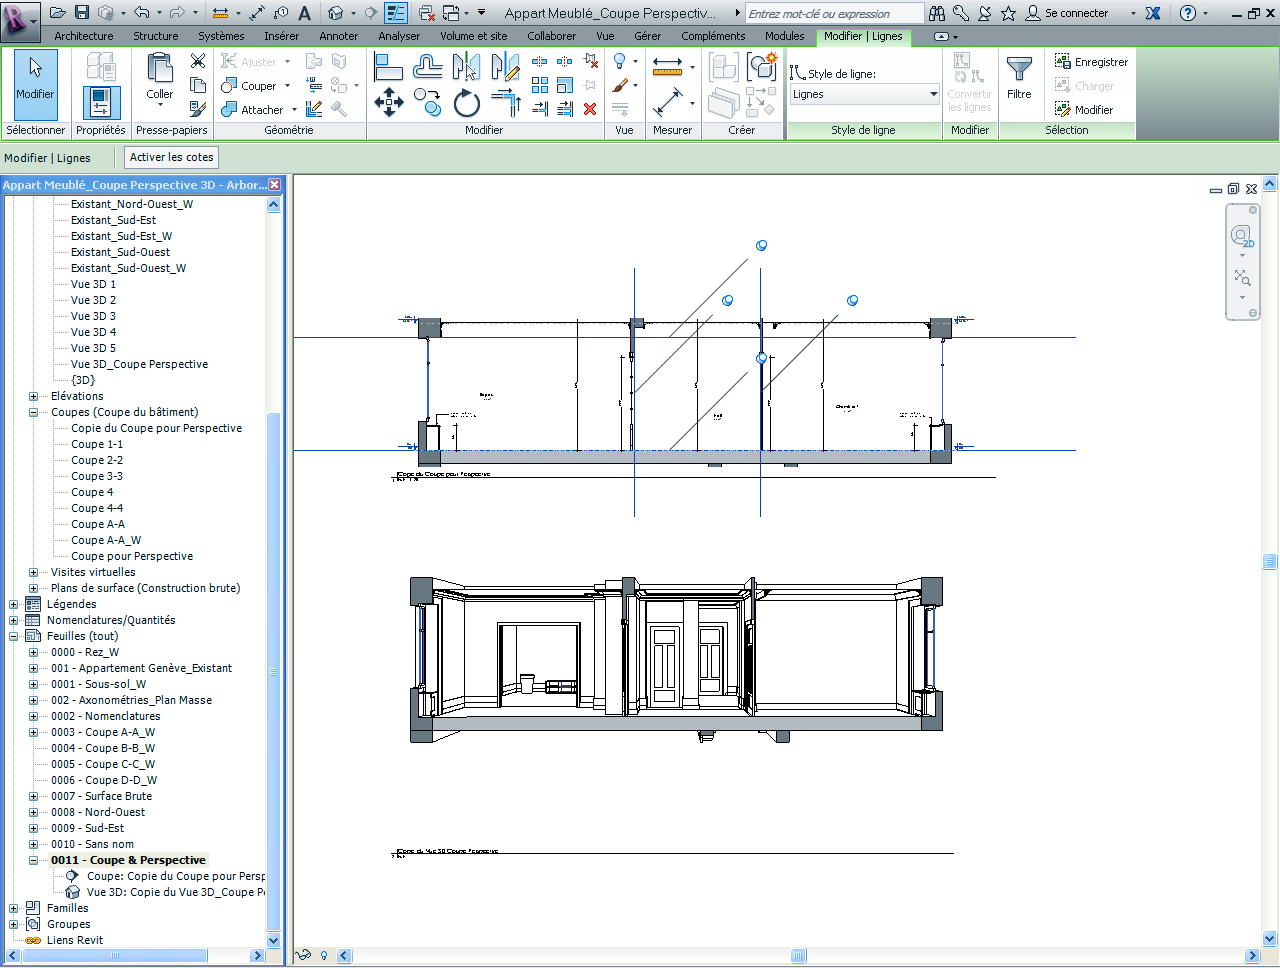Select the Miroir tool with pencil icon
This screenshot has height=968, width=1280.
click(507, 68)
